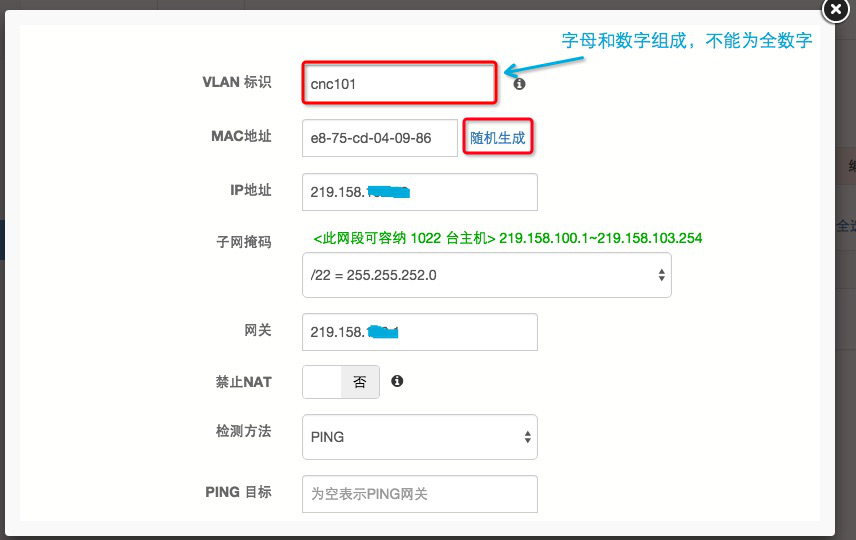Click the green subnet range hint text

click(x=507, y=238)
